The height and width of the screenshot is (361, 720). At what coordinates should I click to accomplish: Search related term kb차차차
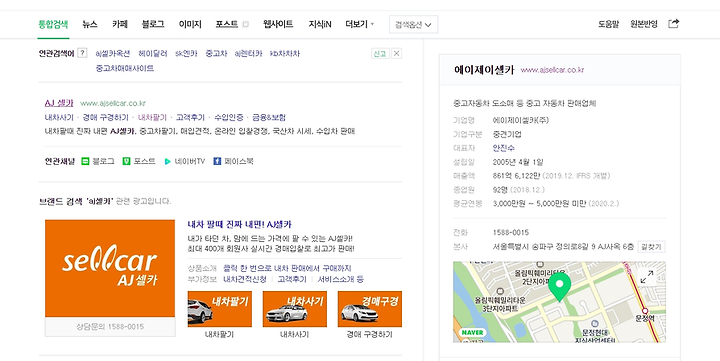click(285, 53)
